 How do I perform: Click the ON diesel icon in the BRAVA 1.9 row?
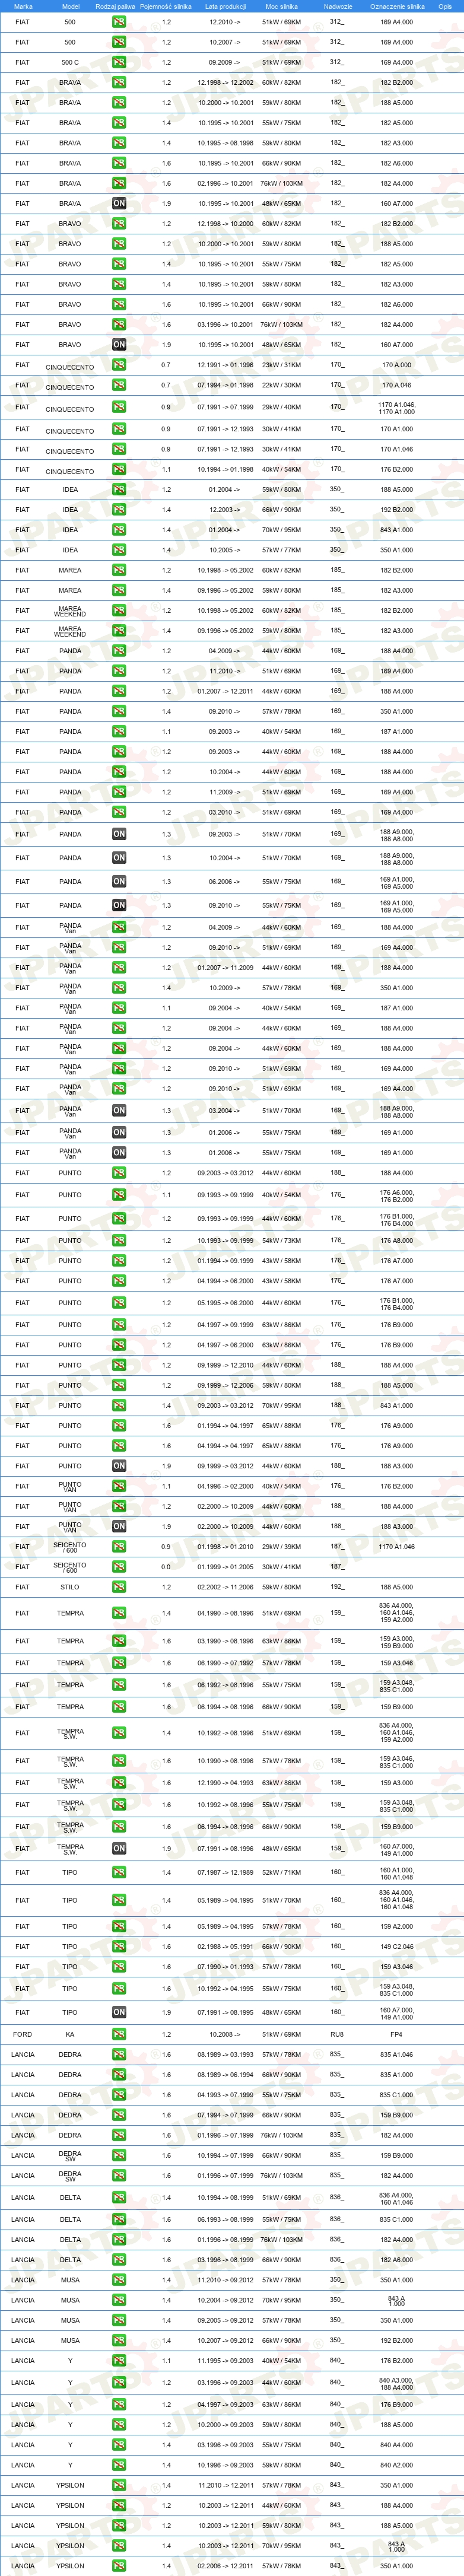[119, 203]
